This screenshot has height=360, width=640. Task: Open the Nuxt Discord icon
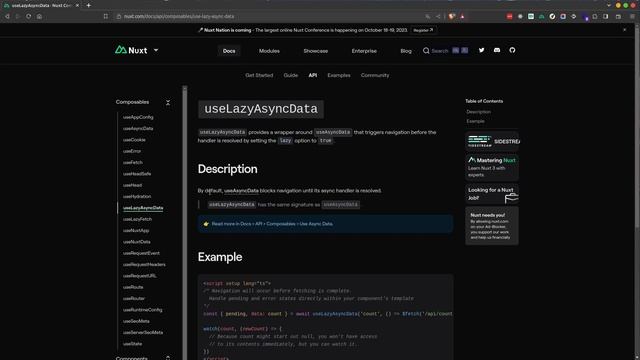coord(497,50)
